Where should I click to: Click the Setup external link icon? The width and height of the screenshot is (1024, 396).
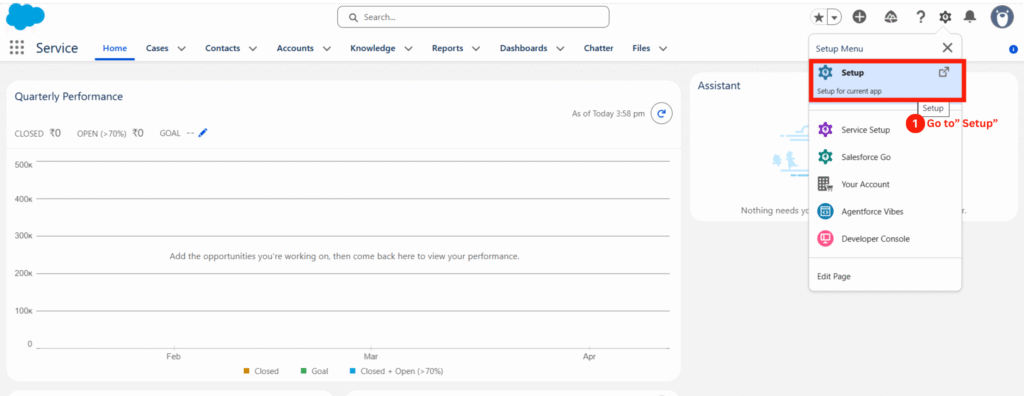point(944,73)
